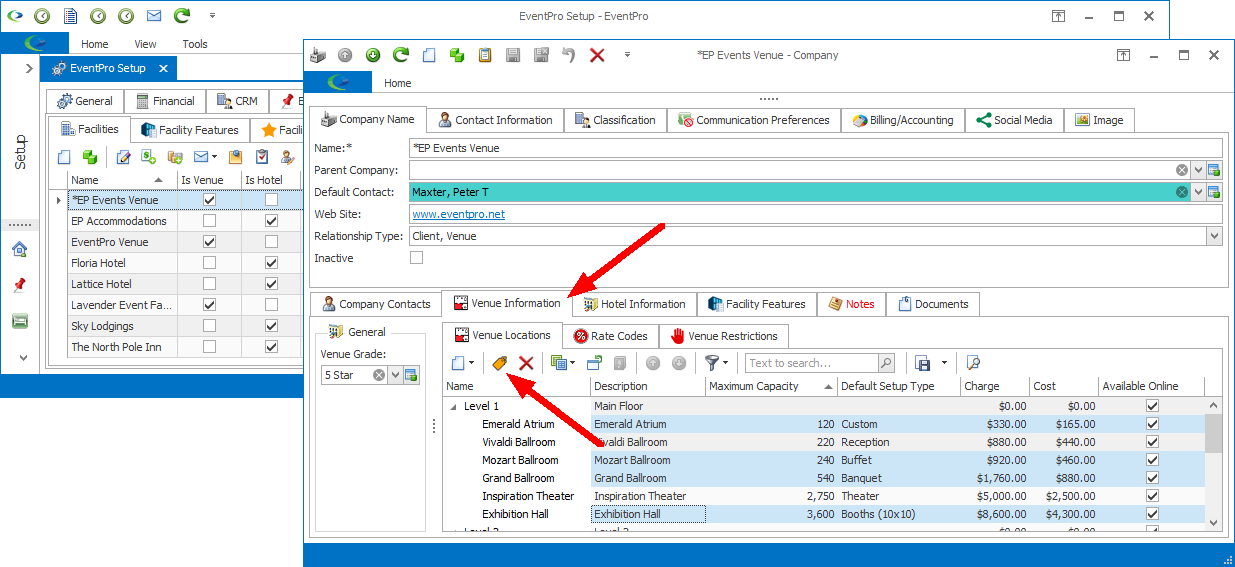Open the Hotel Information tab
This screenshot has width=1235, height=567.
point(635,304)
